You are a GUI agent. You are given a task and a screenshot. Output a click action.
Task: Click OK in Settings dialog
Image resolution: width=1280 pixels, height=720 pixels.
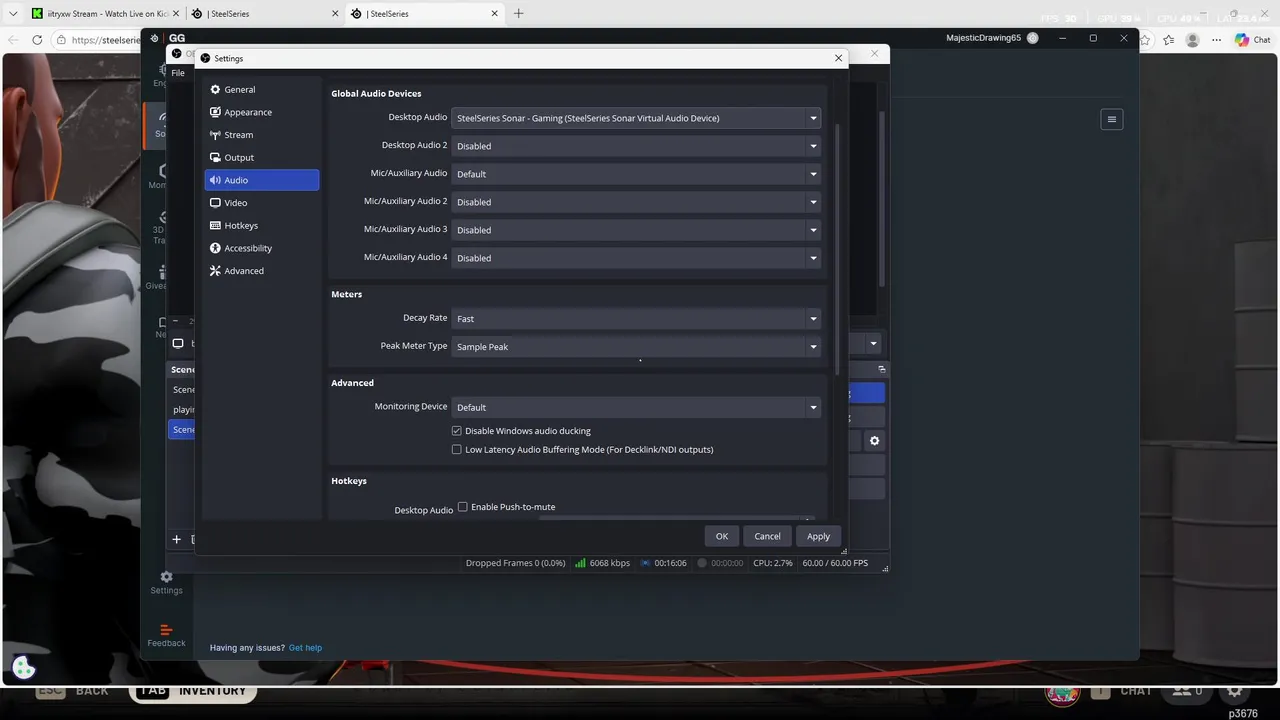click(x=722, y=536)
